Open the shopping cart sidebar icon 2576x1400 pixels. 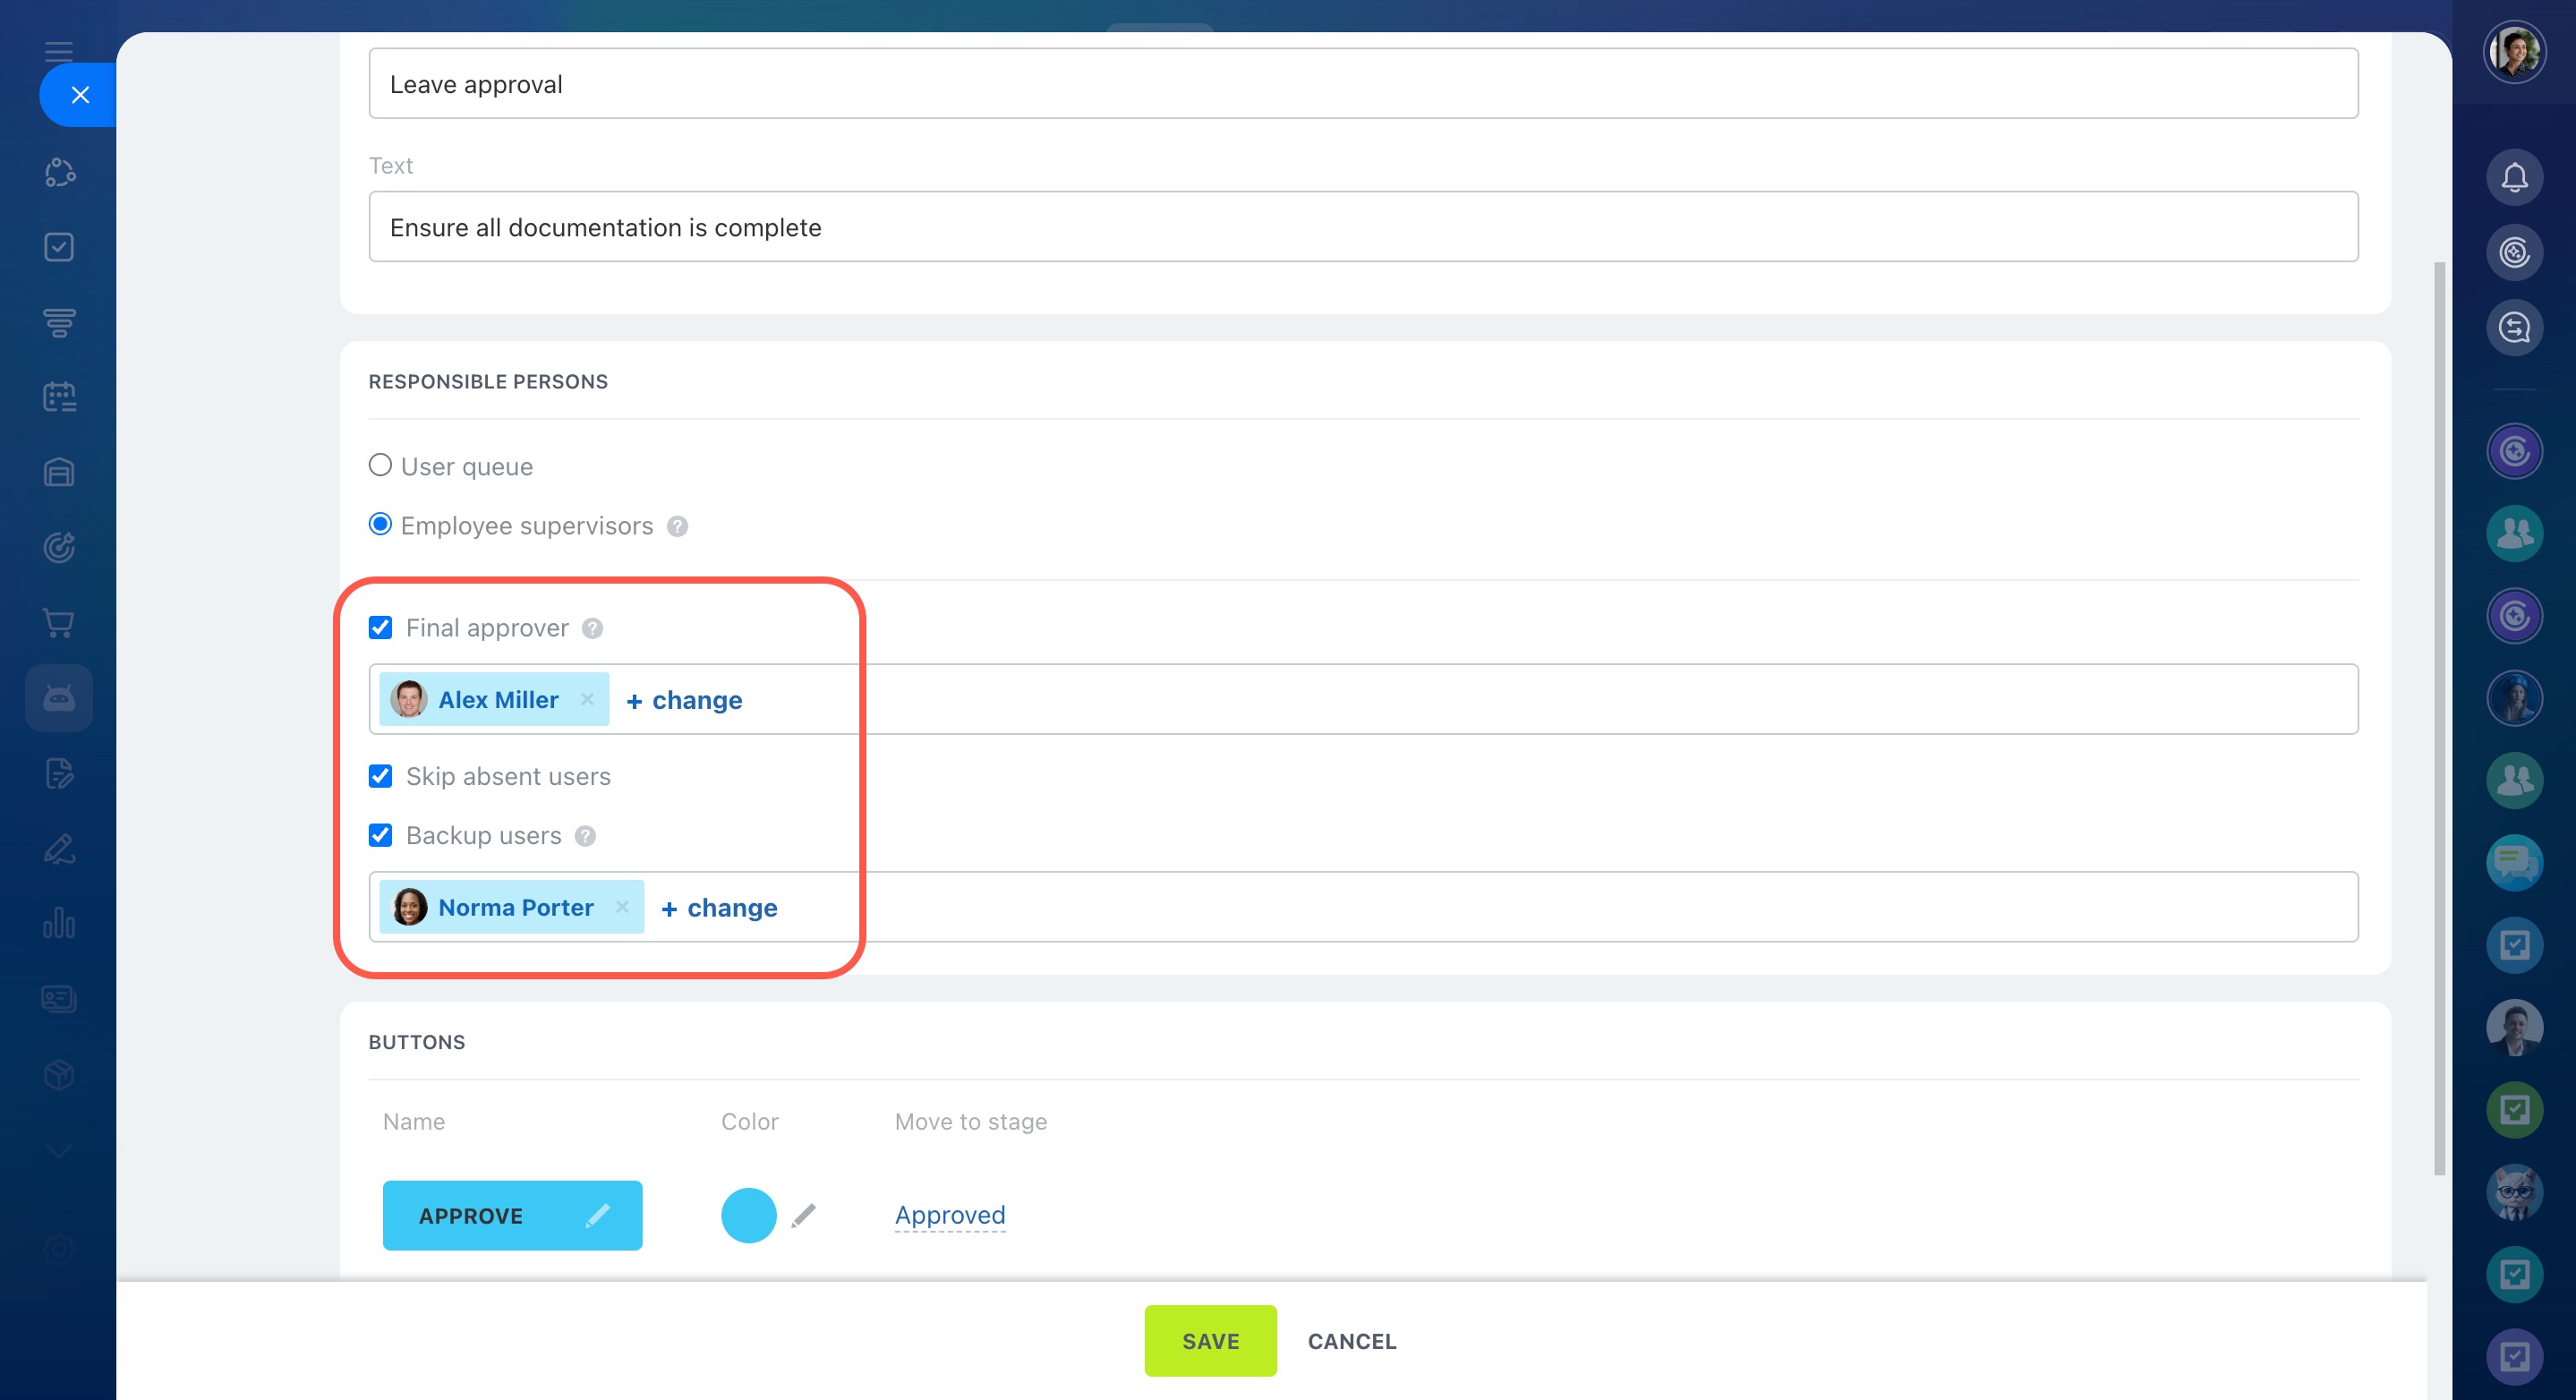(59, 623)
